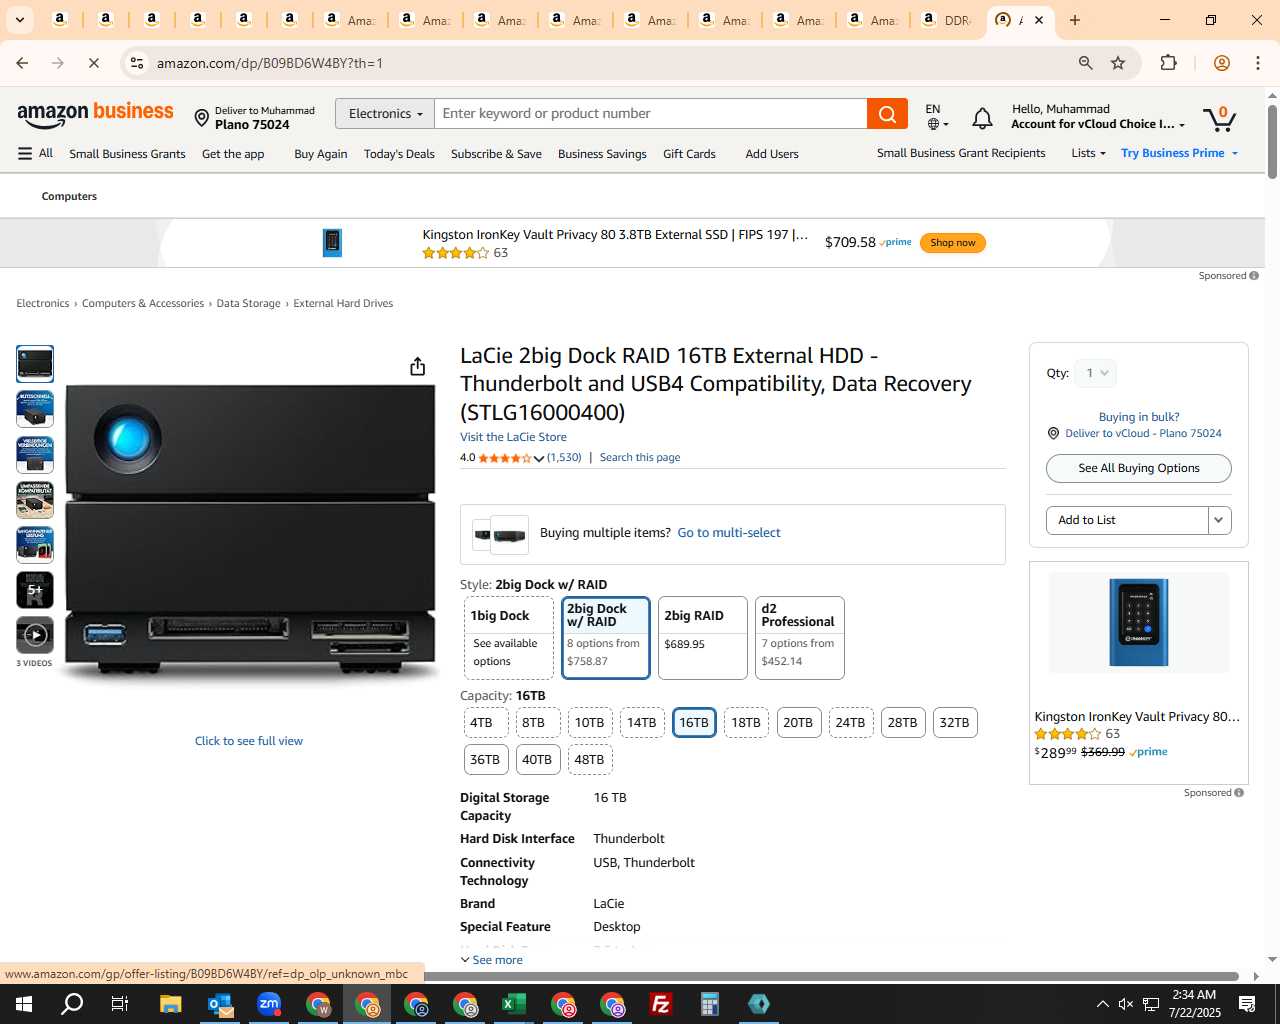
Task: Open the browser Extensions puzzle icon
Action: (x=1168, y=63)
